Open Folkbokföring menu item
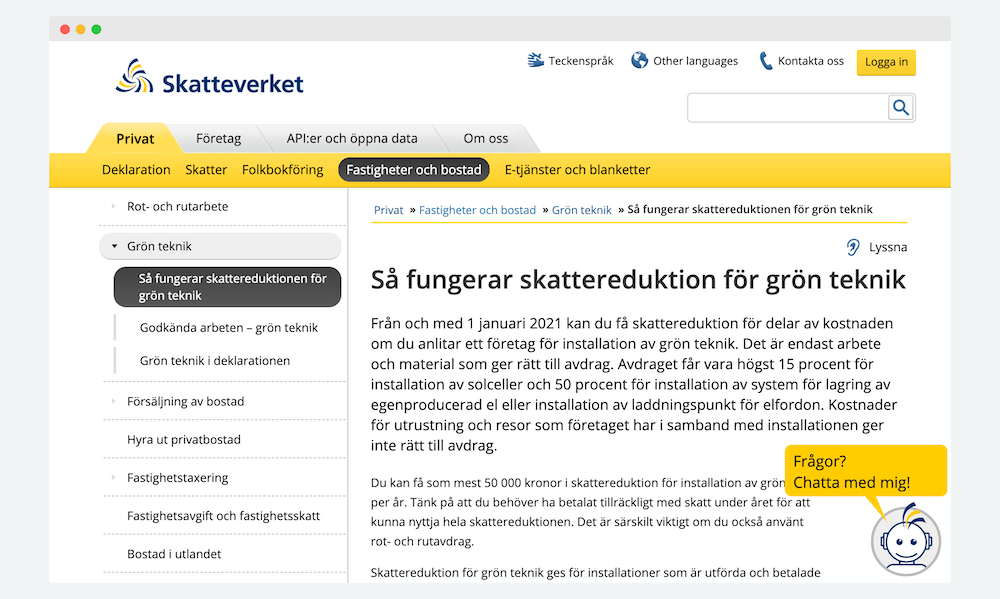1000x599 pixels. click(283, 170)
